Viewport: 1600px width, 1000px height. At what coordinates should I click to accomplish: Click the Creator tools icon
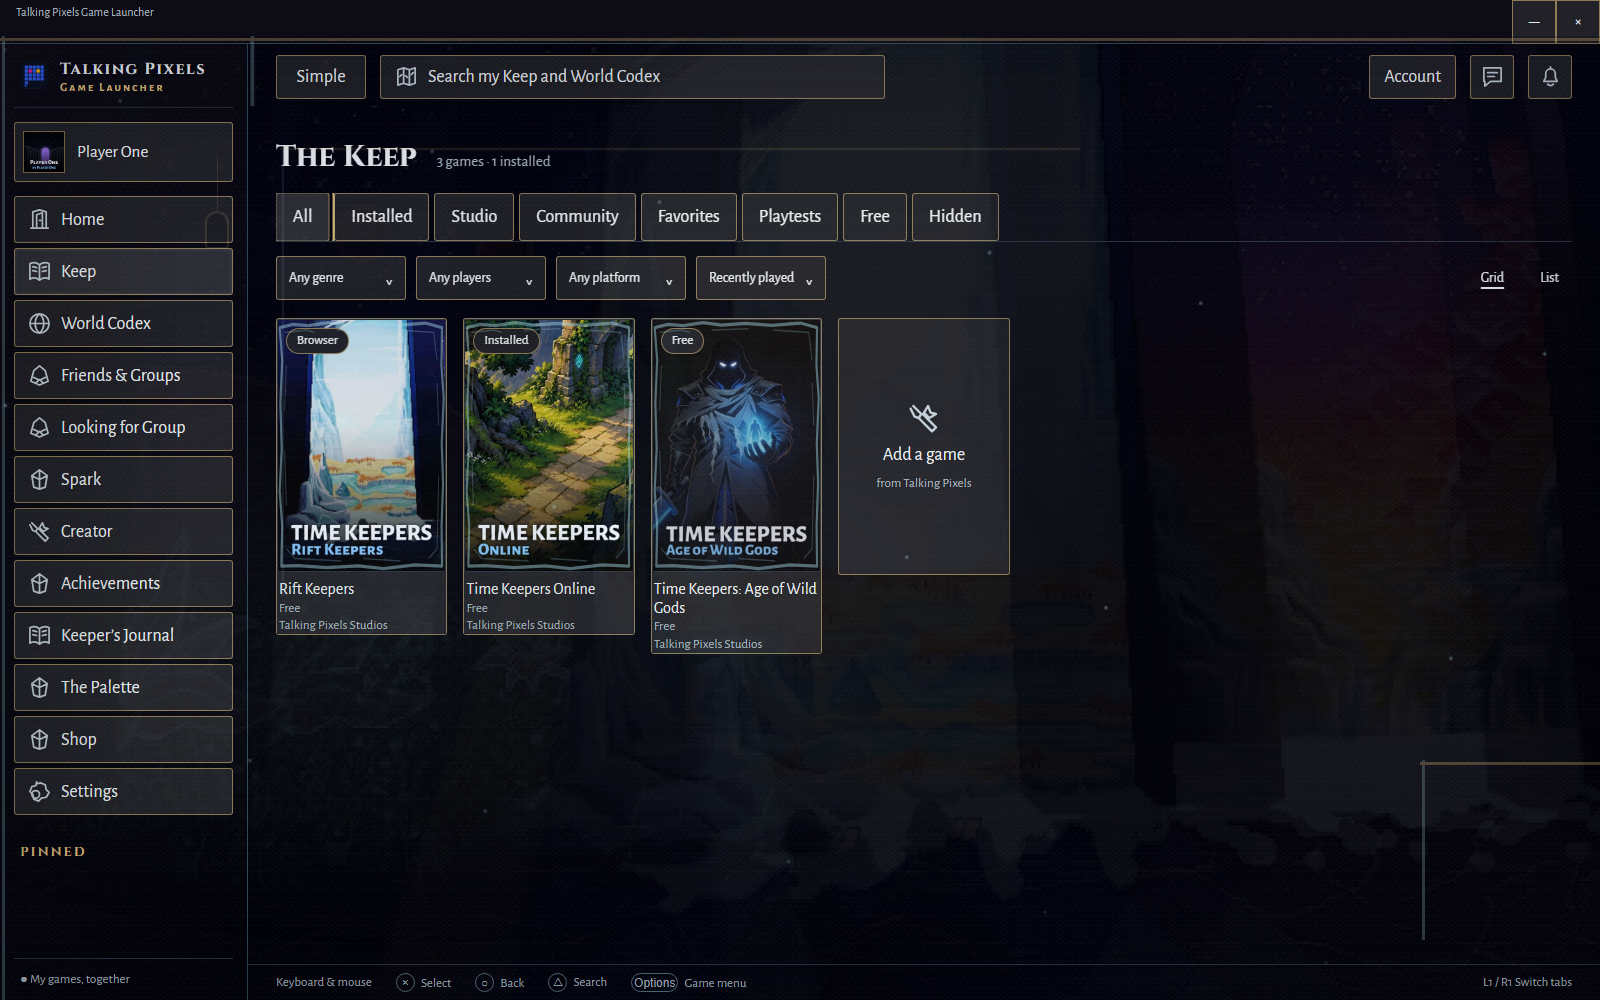point(40,531)
